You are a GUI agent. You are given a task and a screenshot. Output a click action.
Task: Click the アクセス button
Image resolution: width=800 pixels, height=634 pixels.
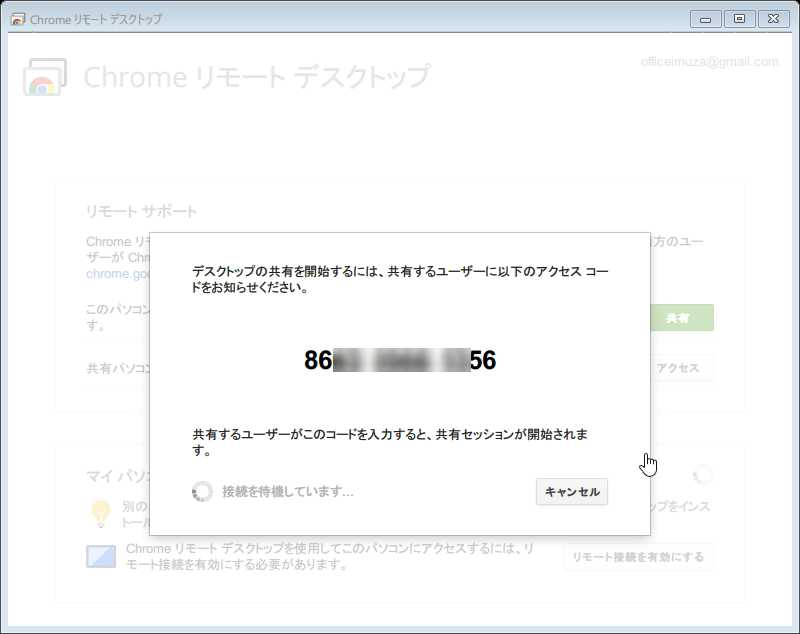tap(677, 368)
